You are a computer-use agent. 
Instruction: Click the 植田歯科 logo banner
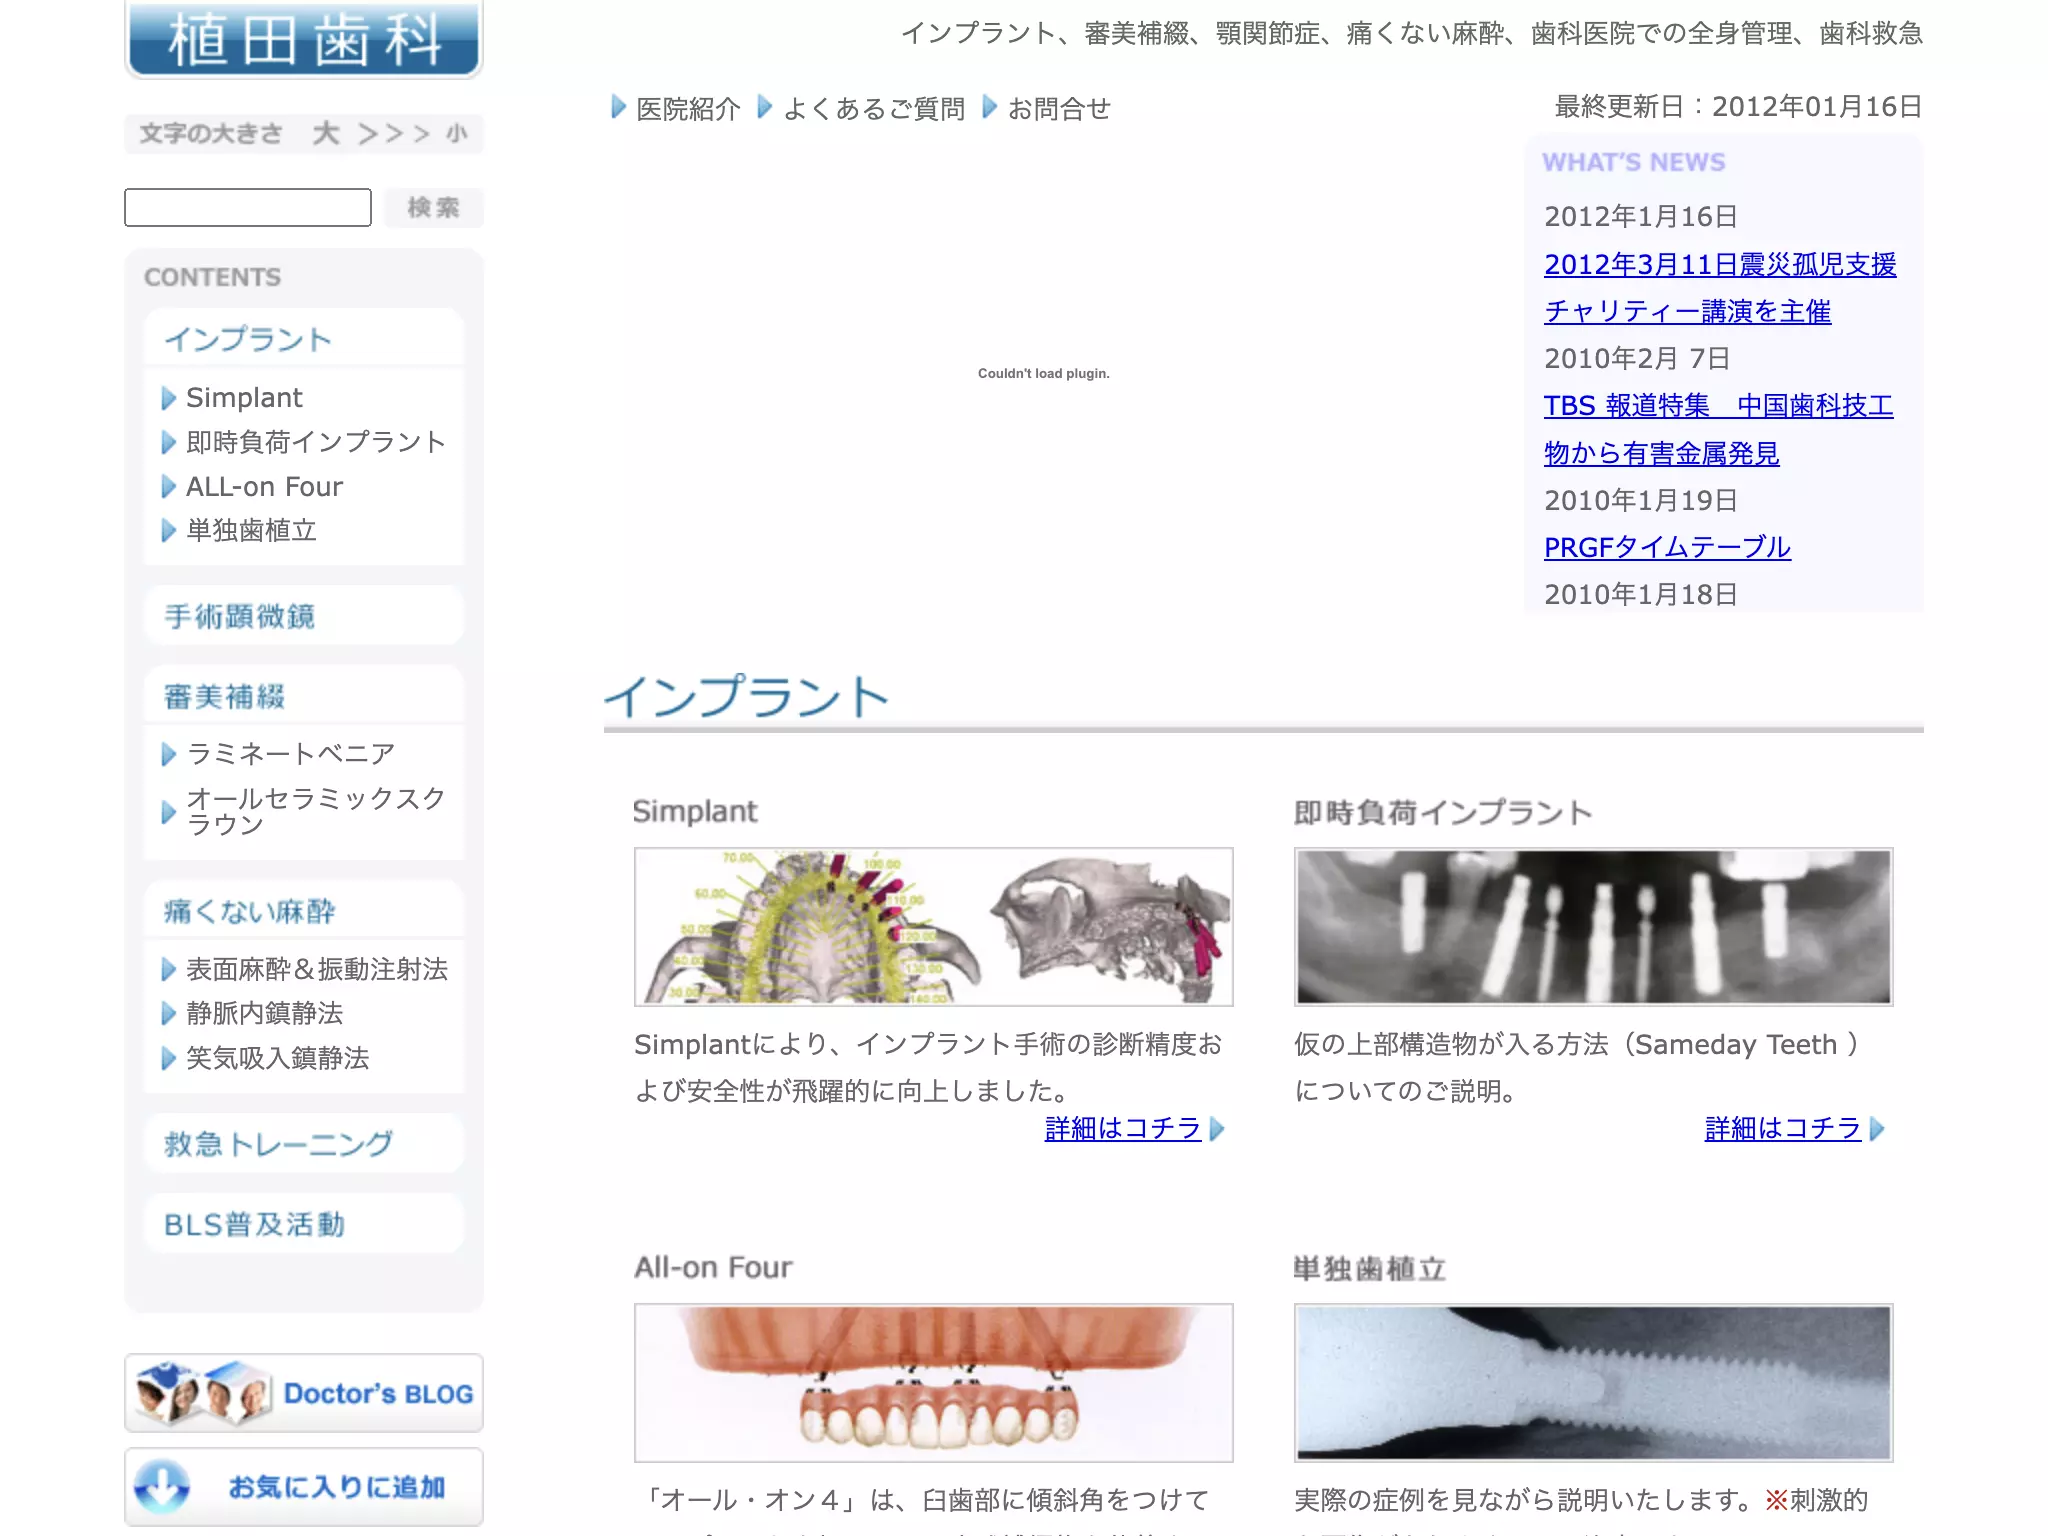pyautogui.click(x=304, y=39)
